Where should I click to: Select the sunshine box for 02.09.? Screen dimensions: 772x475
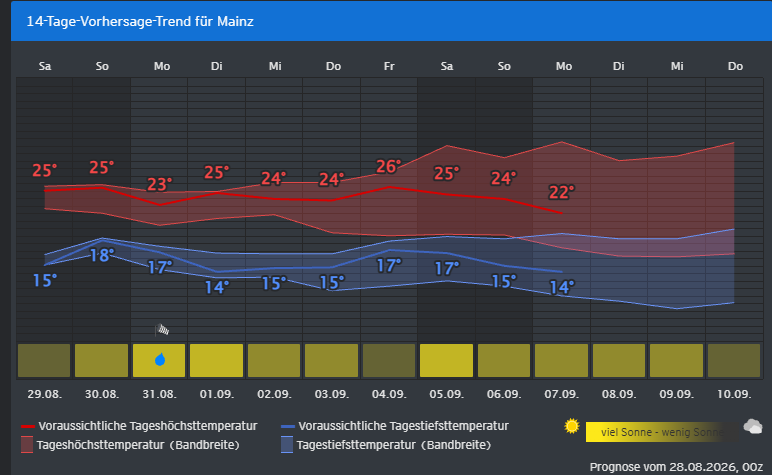[274, 361]
